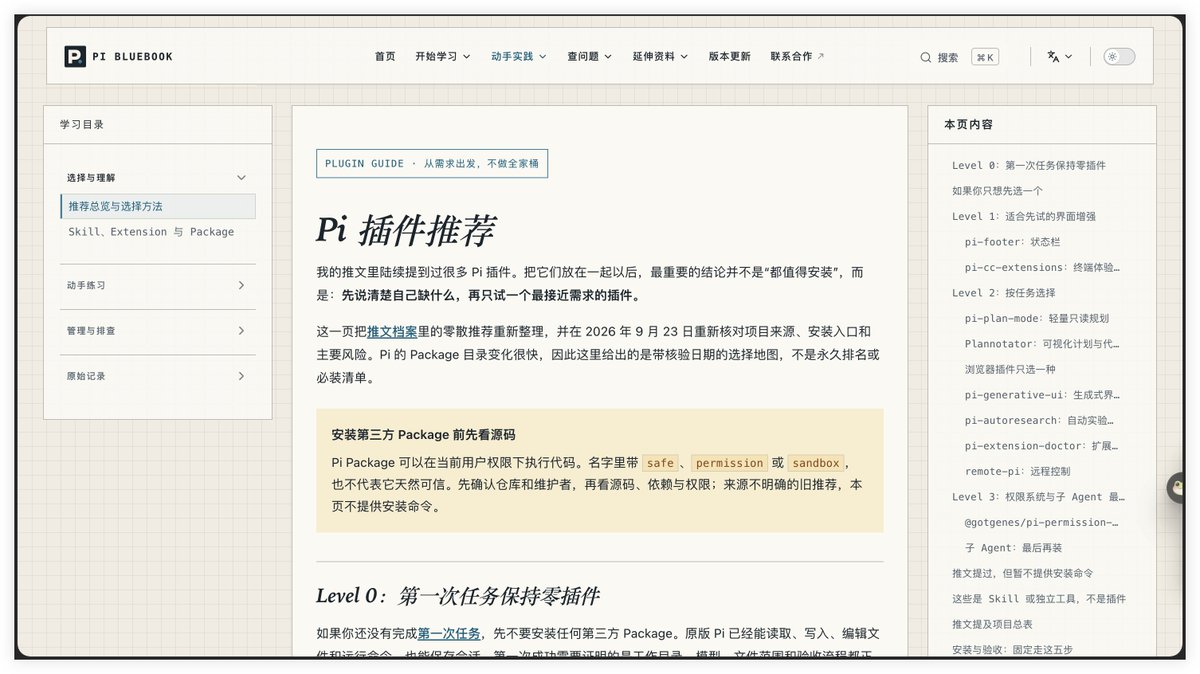Image resolution: width=1200 pixels, height=674 pixels.
Task: Collapse the 选择与理解 sidebar section
Action: tap(157, 177)
